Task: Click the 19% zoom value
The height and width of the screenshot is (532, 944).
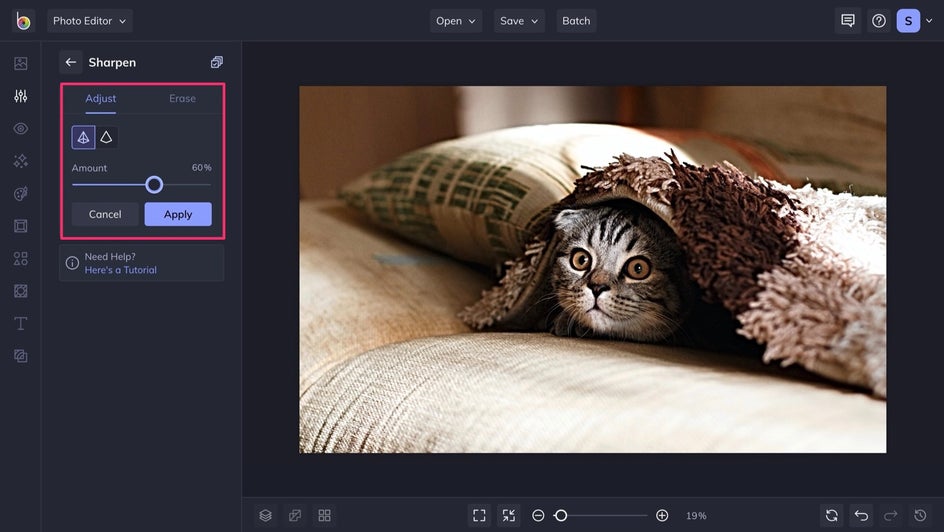Action: (x=696, y=516)
